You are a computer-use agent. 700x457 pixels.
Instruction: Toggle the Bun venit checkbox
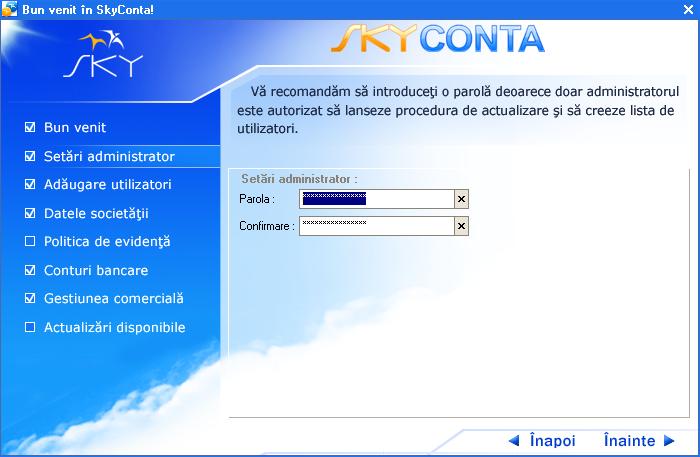click(30, 128)
